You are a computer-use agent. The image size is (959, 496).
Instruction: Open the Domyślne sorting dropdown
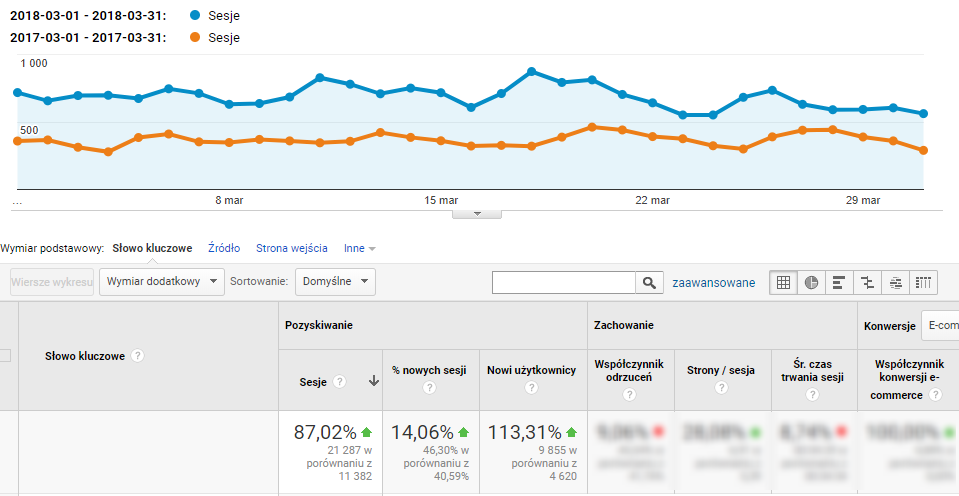(x=336, y=282)
